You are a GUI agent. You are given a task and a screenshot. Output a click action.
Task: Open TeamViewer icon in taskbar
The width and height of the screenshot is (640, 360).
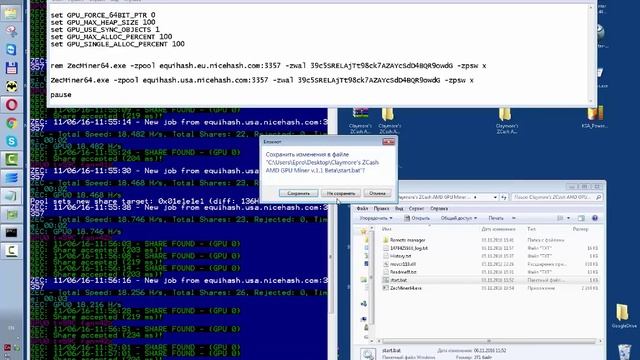11,49
